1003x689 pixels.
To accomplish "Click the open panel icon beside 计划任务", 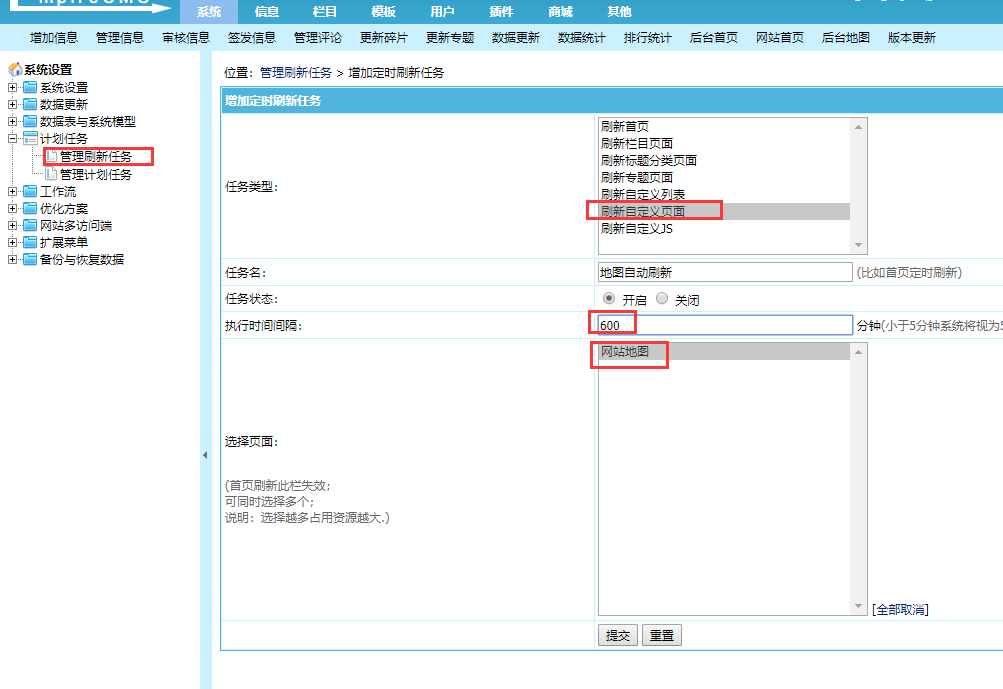I will [x=30, y=139].
